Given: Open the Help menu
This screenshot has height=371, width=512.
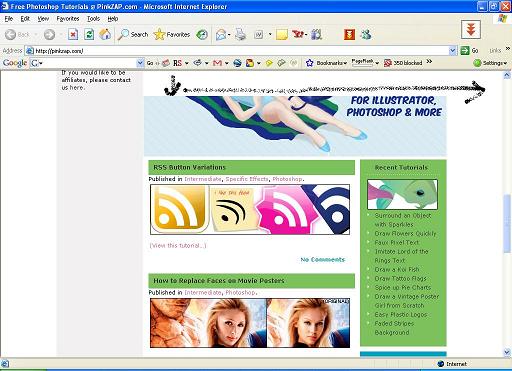Looking at the screenshot, I should tap(113, 19).
